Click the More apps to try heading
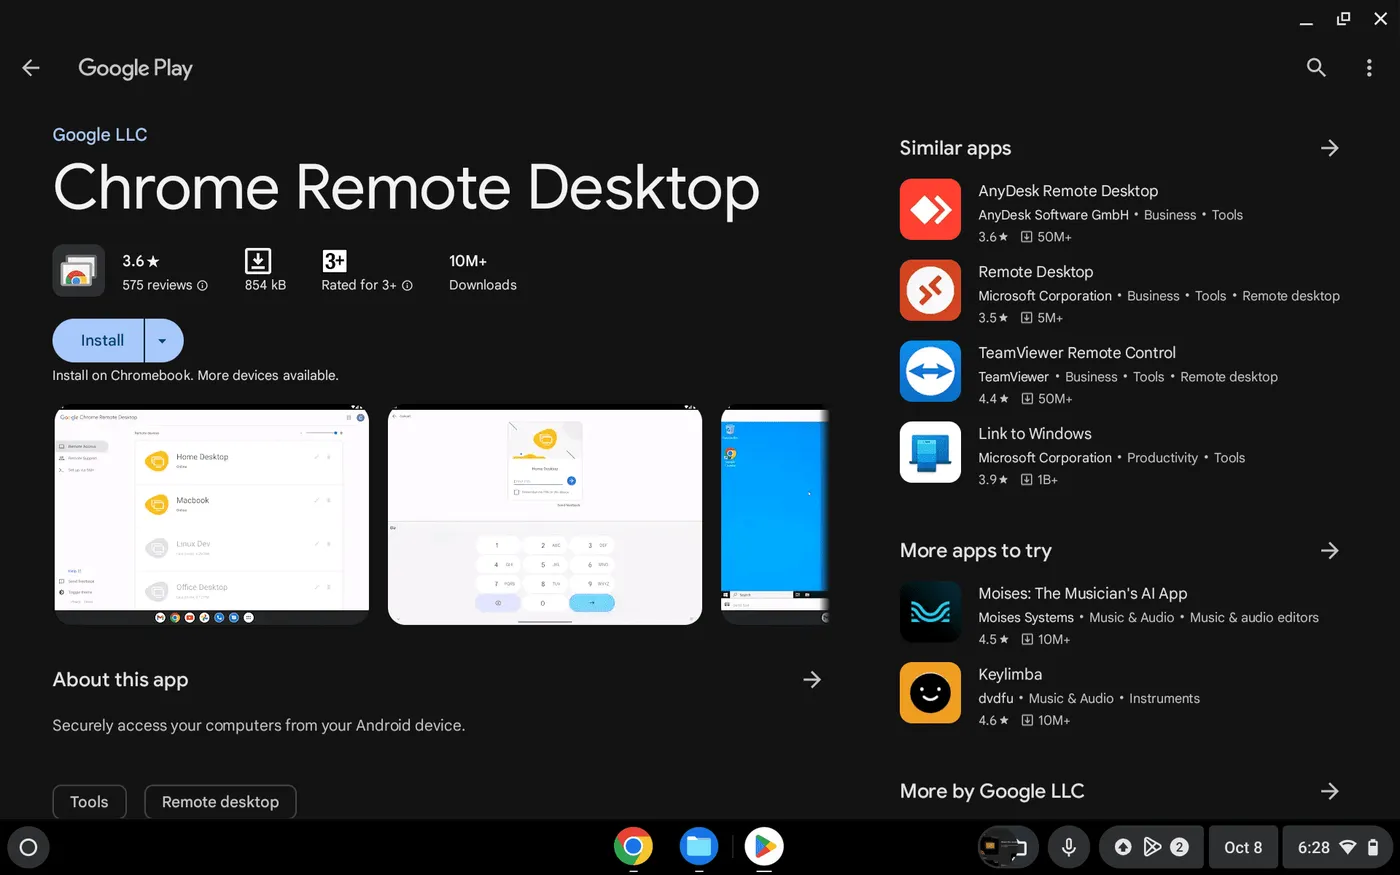Image resolution: width=1400 pixels, height=875 pixels. [x=976, y=551]
